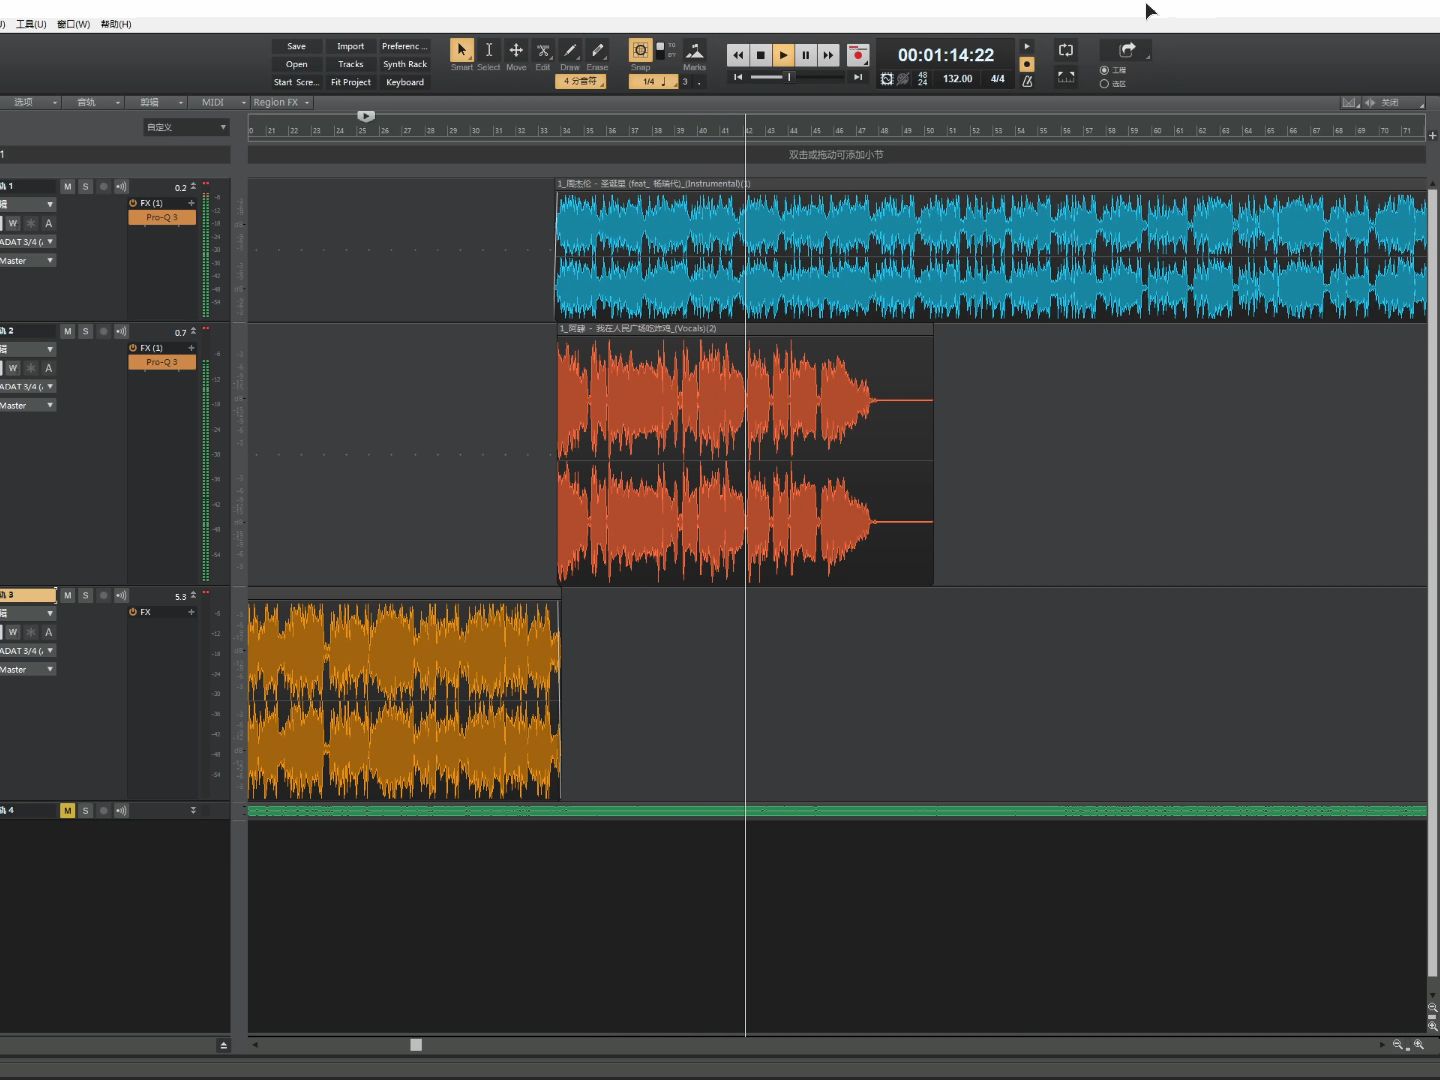Viewport: 1440px width, 1080px height.
Task: Open the 4 分音符 tool resolution dropdown
Action: 581,81
